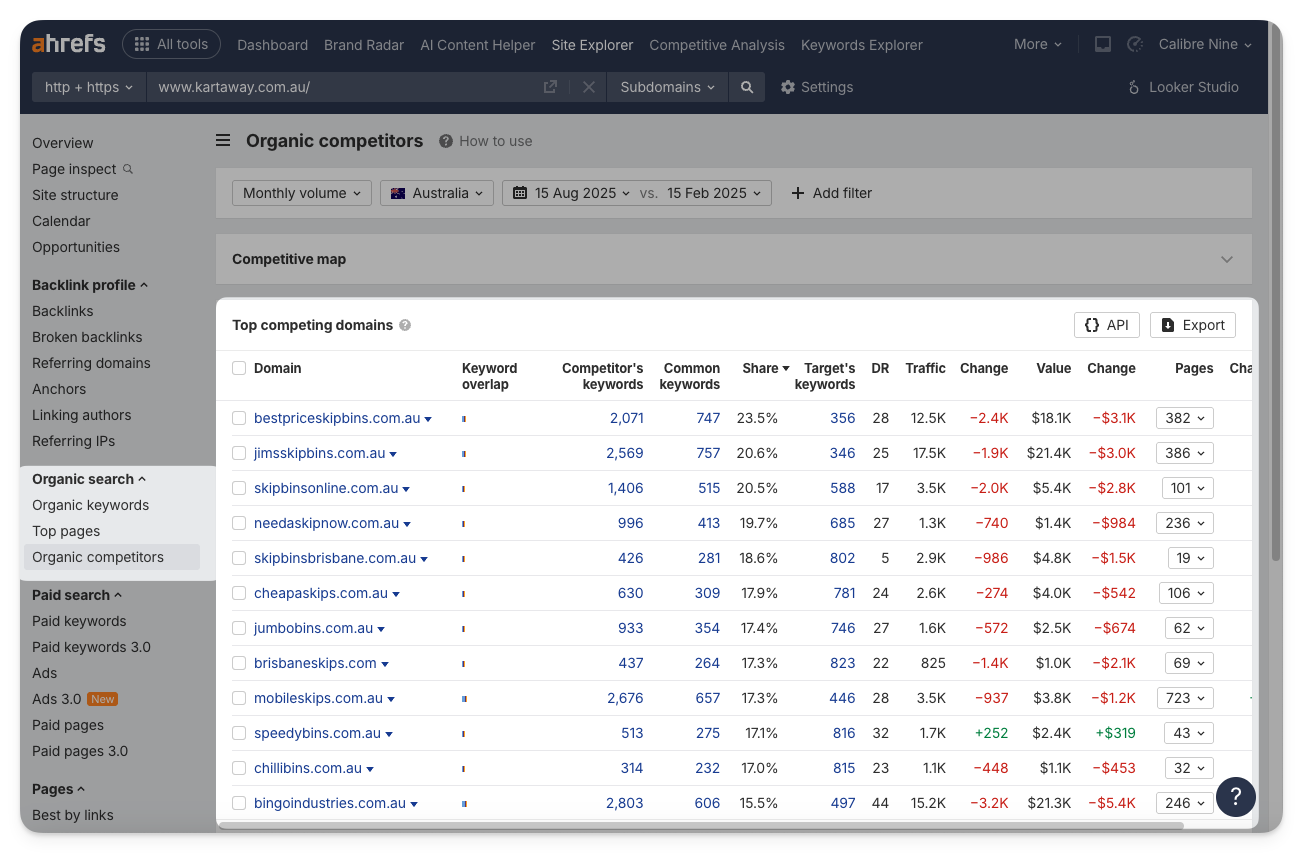
Task: Click the URL input field
Action: point(340,87)
